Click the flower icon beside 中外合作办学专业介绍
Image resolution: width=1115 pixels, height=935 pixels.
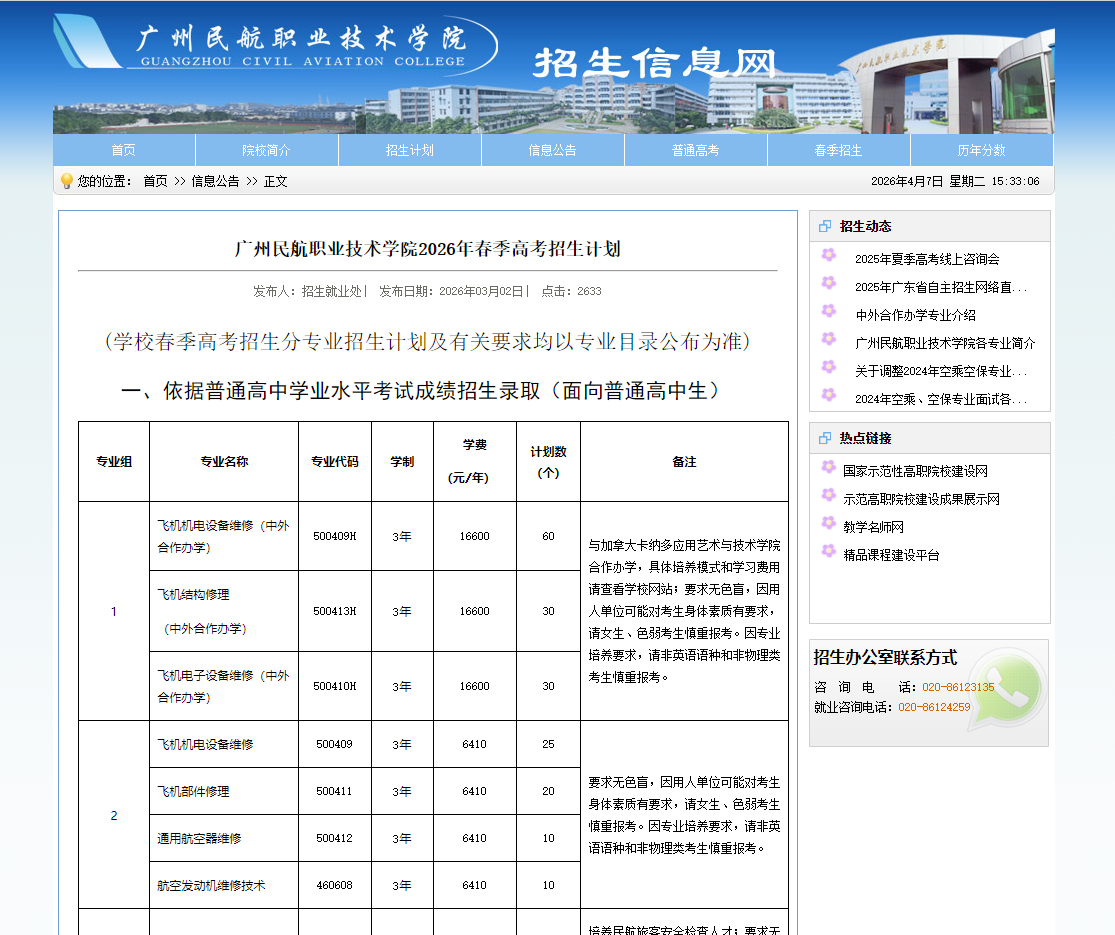click(x=828, y=314)
